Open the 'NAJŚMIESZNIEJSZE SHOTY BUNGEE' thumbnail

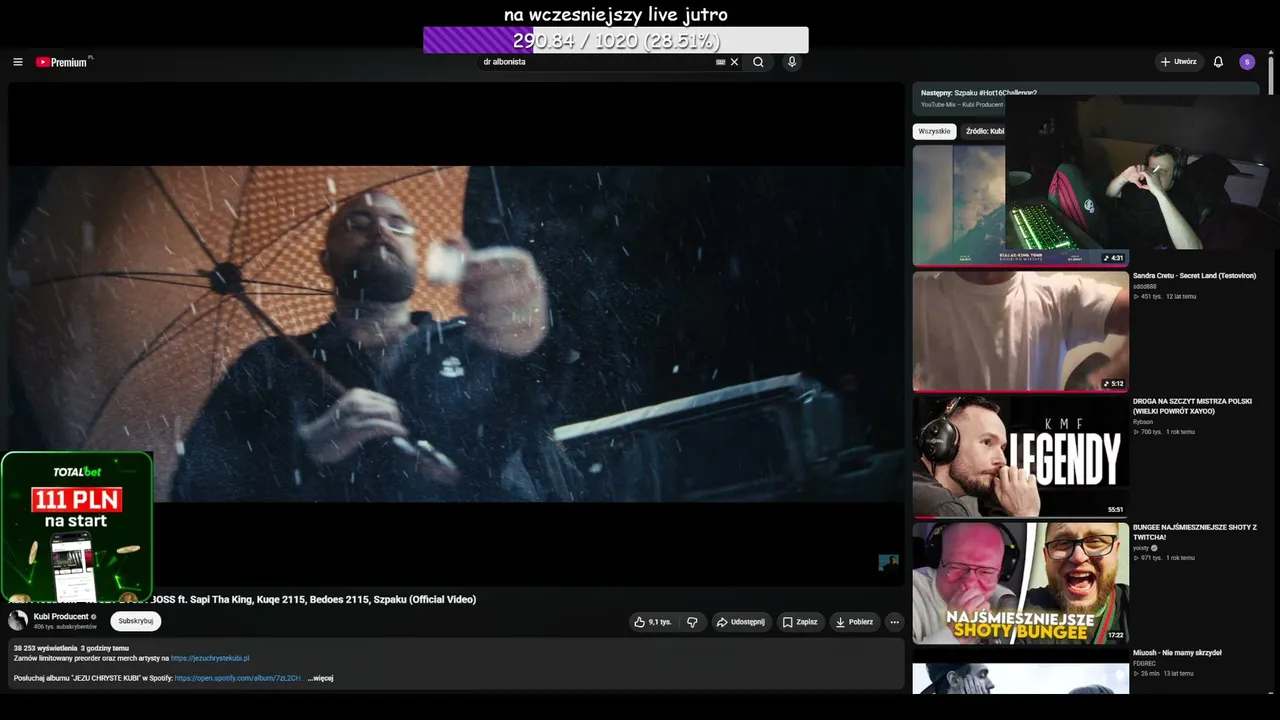[x=1020, y=583]
